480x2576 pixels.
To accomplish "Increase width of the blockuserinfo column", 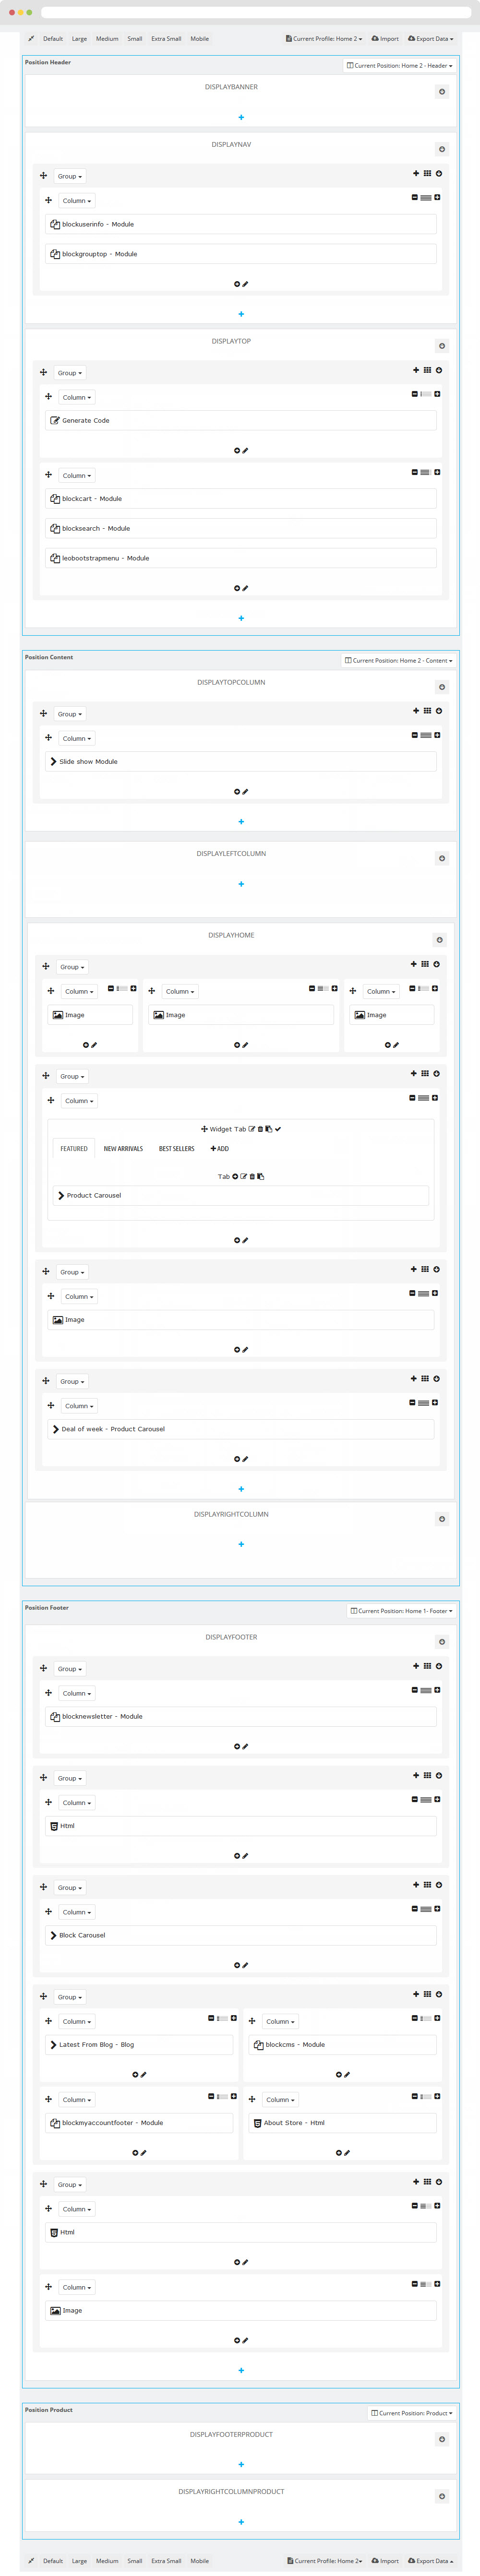I will [437, 198].
